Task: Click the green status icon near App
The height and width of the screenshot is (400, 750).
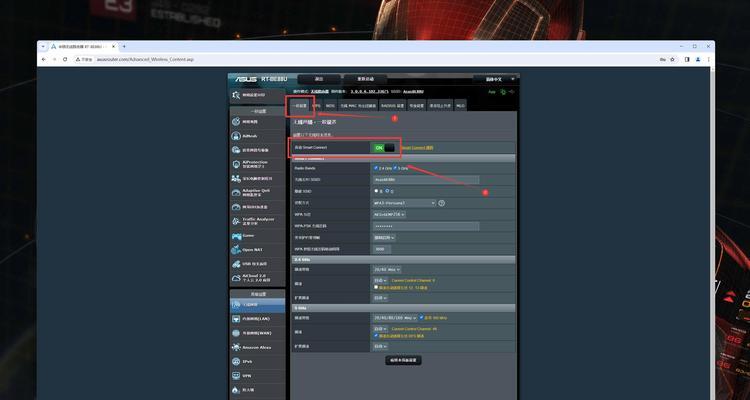Action: (503, 92)
